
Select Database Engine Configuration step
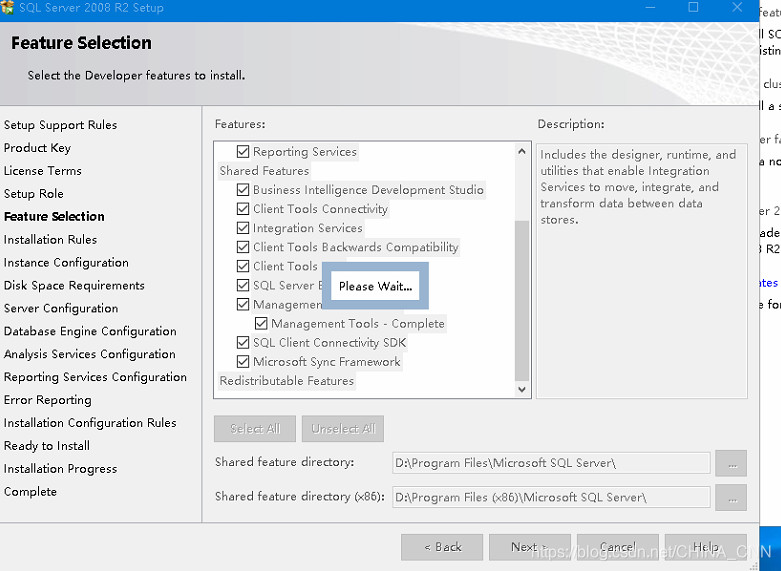point(90,331)
